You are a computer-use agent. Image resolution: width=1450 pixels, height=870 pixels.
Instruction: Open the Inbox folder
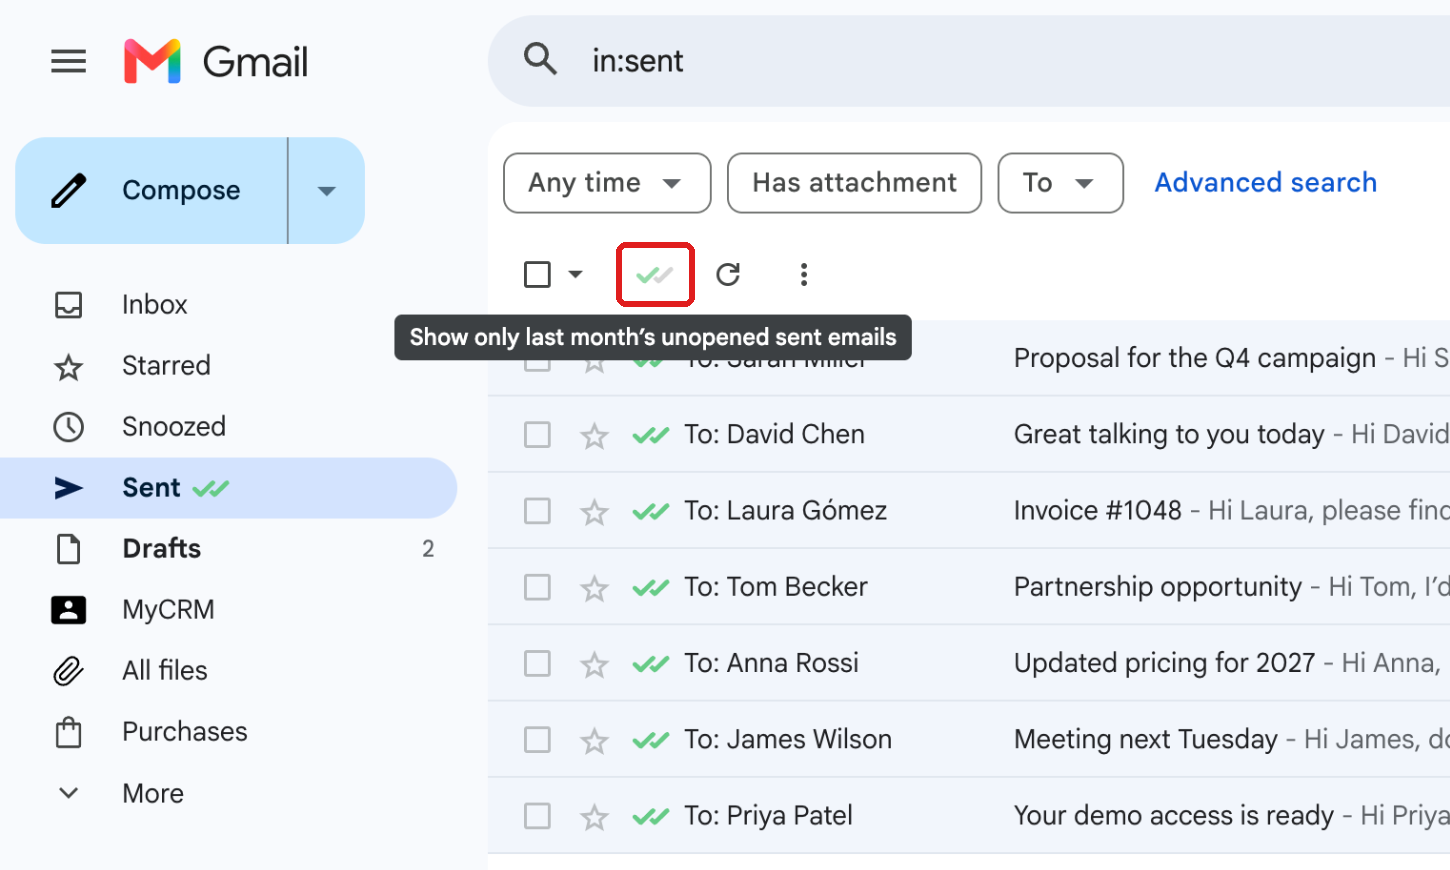pos(155,304)
